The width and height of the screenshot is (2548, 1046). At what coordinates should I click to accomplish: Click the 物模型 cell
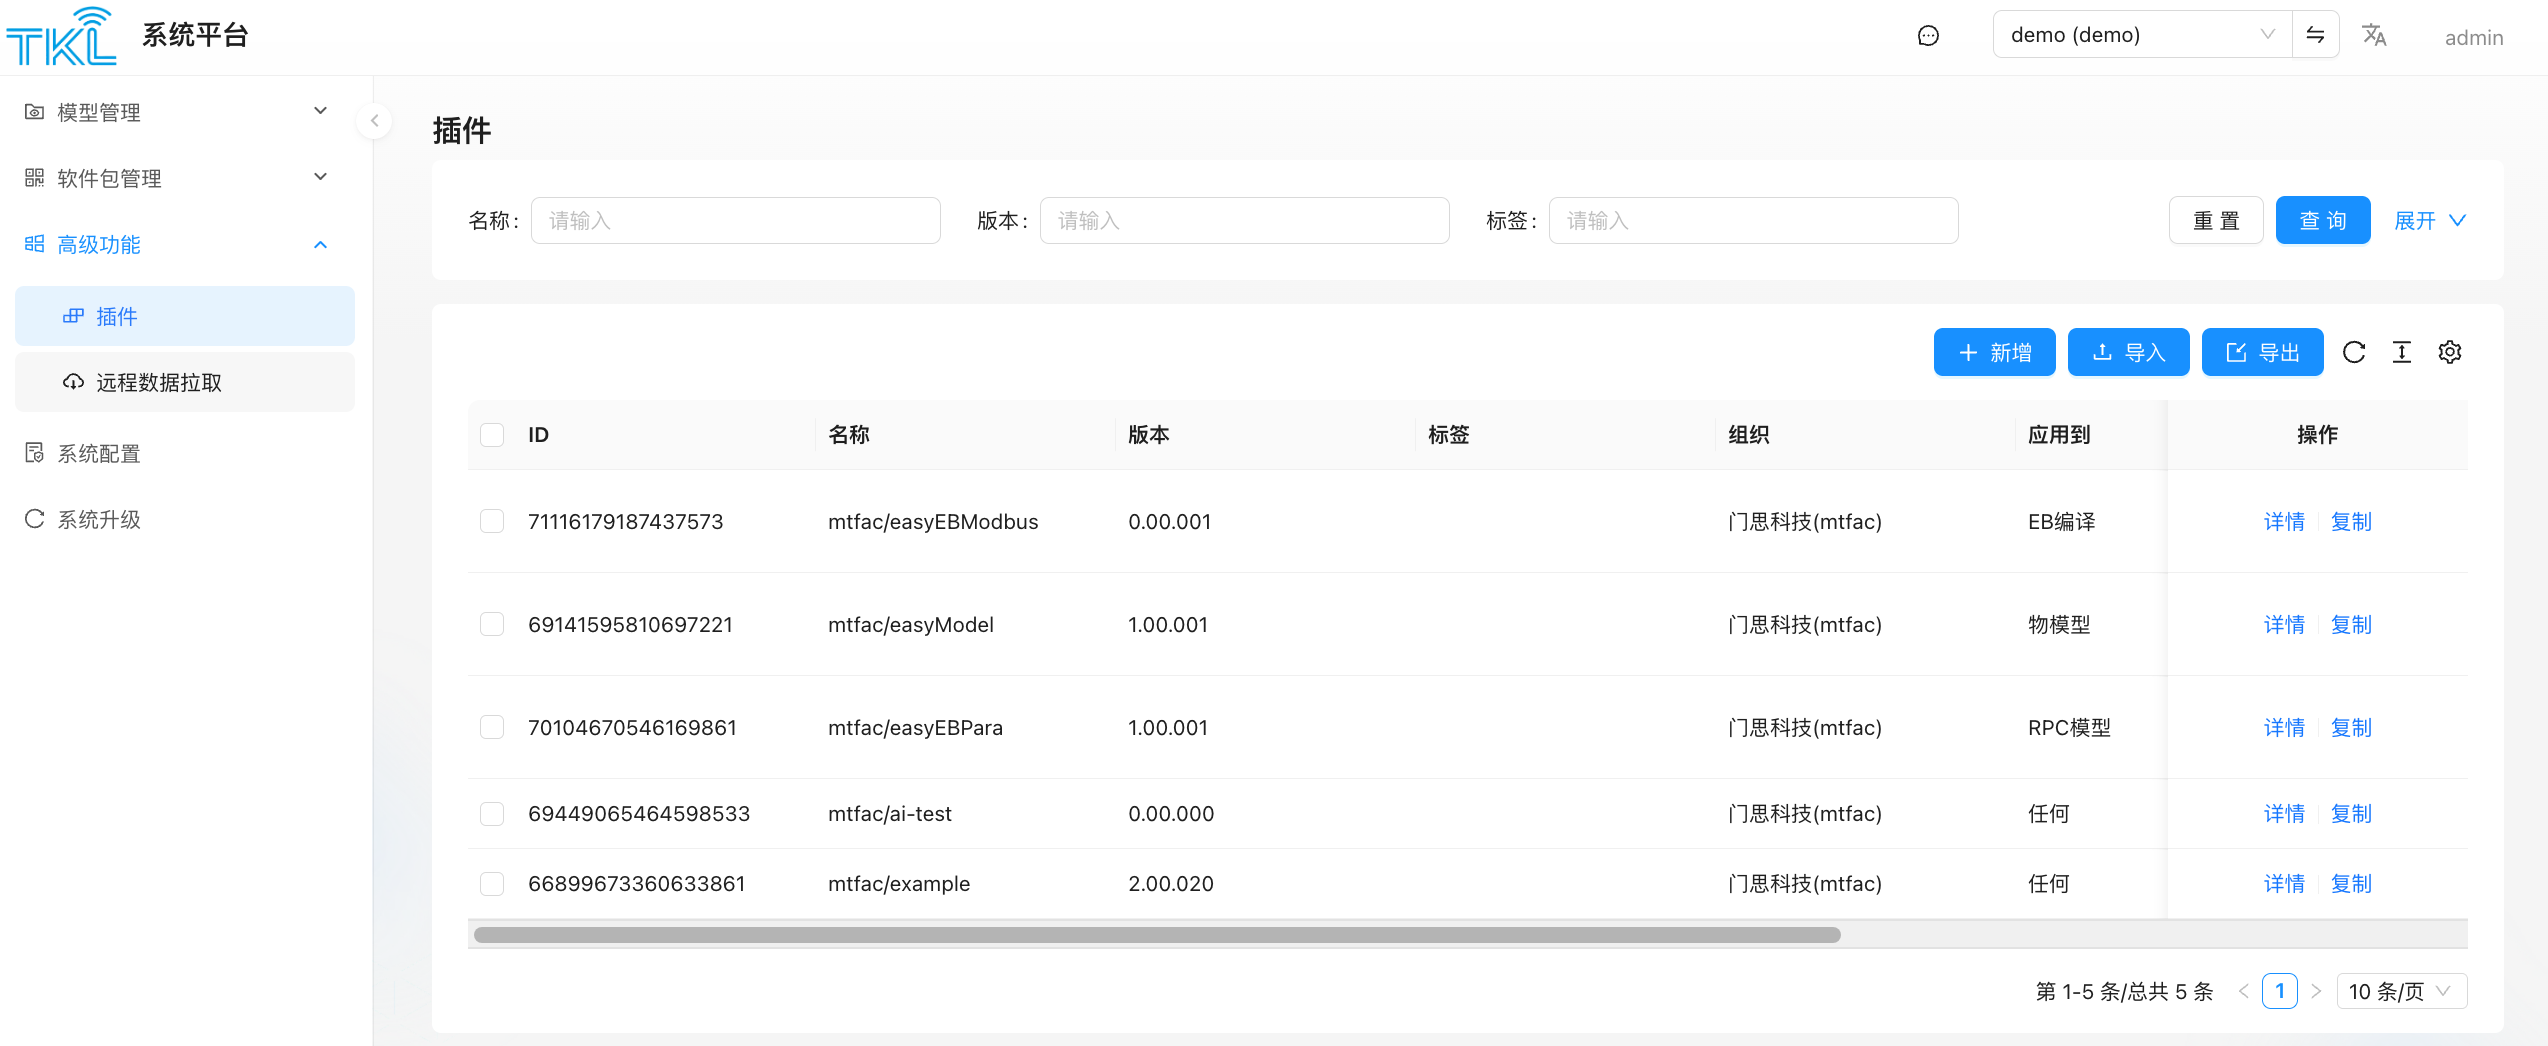click(x=2059, y=624)
